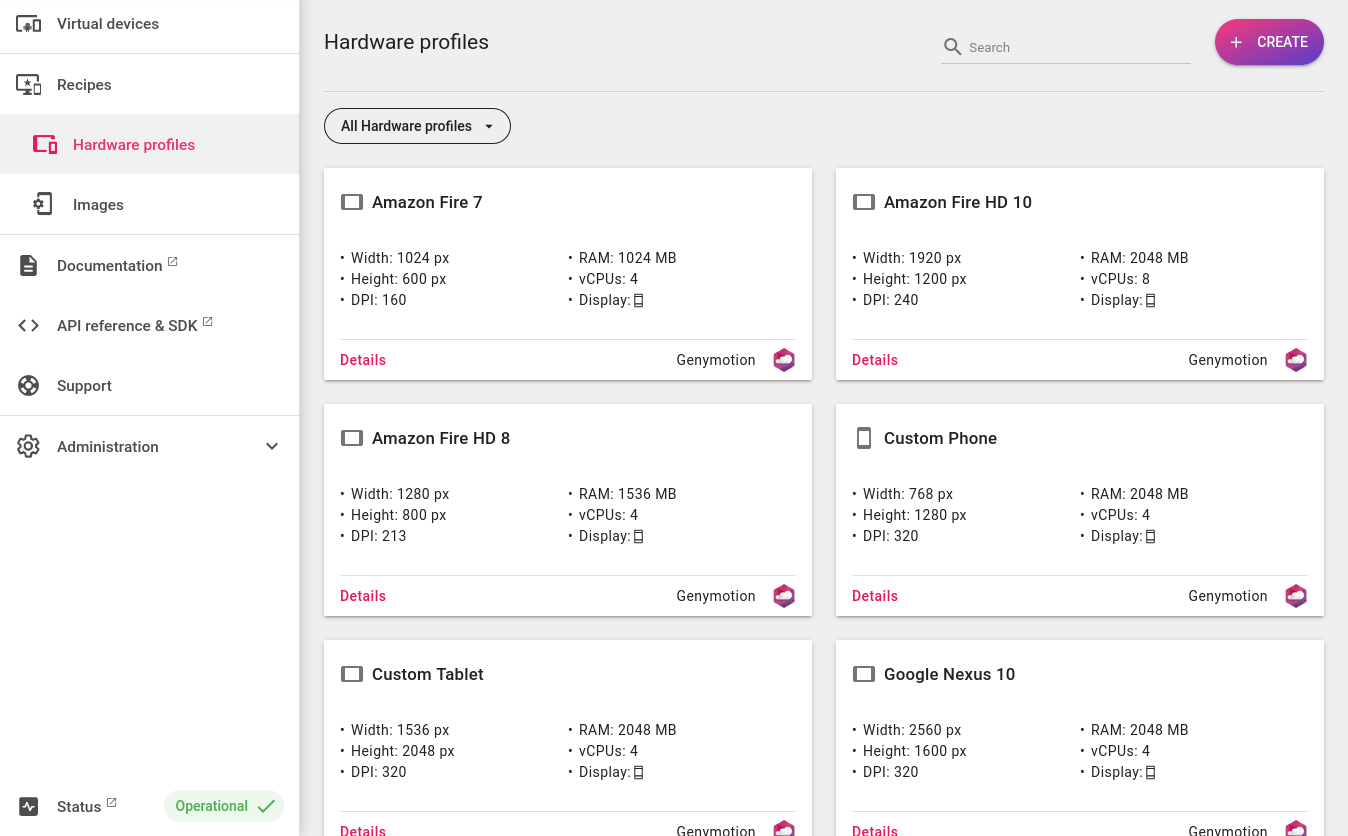
Task: Click the Support lifebuoy icon
Action: pyautogui.click(x=29, y=385)
